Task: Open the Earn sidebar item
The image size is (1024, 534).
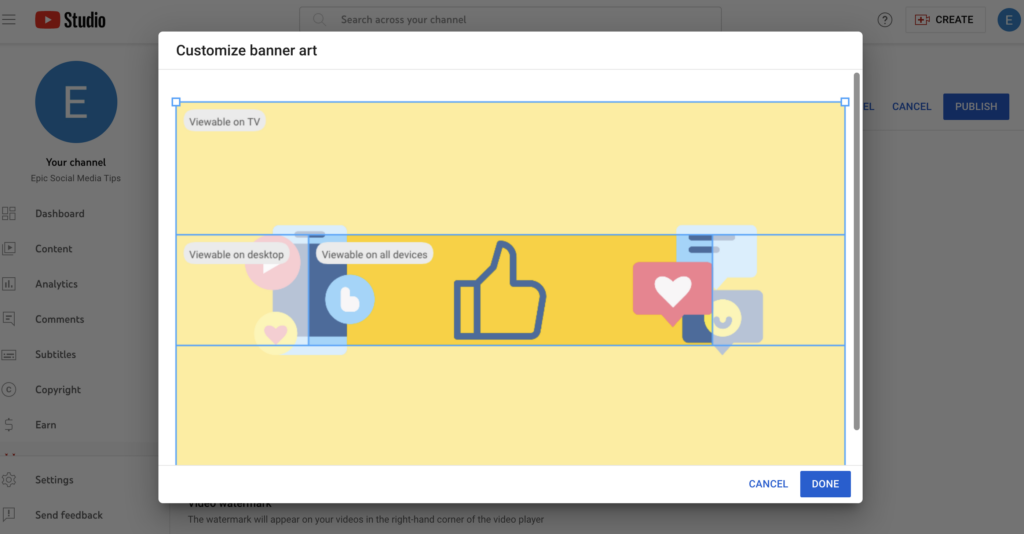Action: 46,425
